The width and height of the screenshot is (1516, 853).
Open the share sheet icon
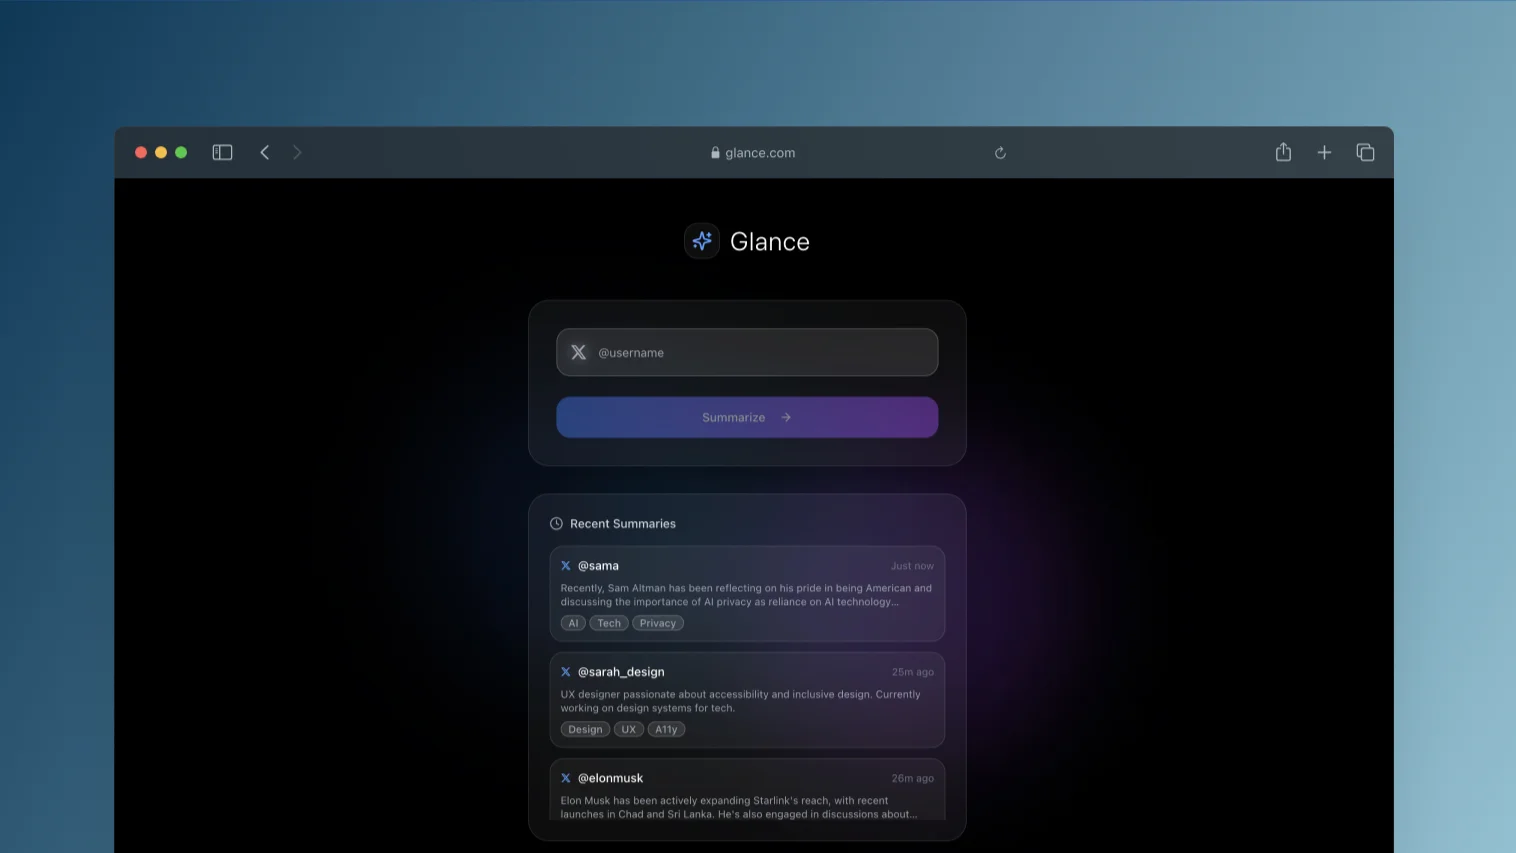coord(1283,152)
